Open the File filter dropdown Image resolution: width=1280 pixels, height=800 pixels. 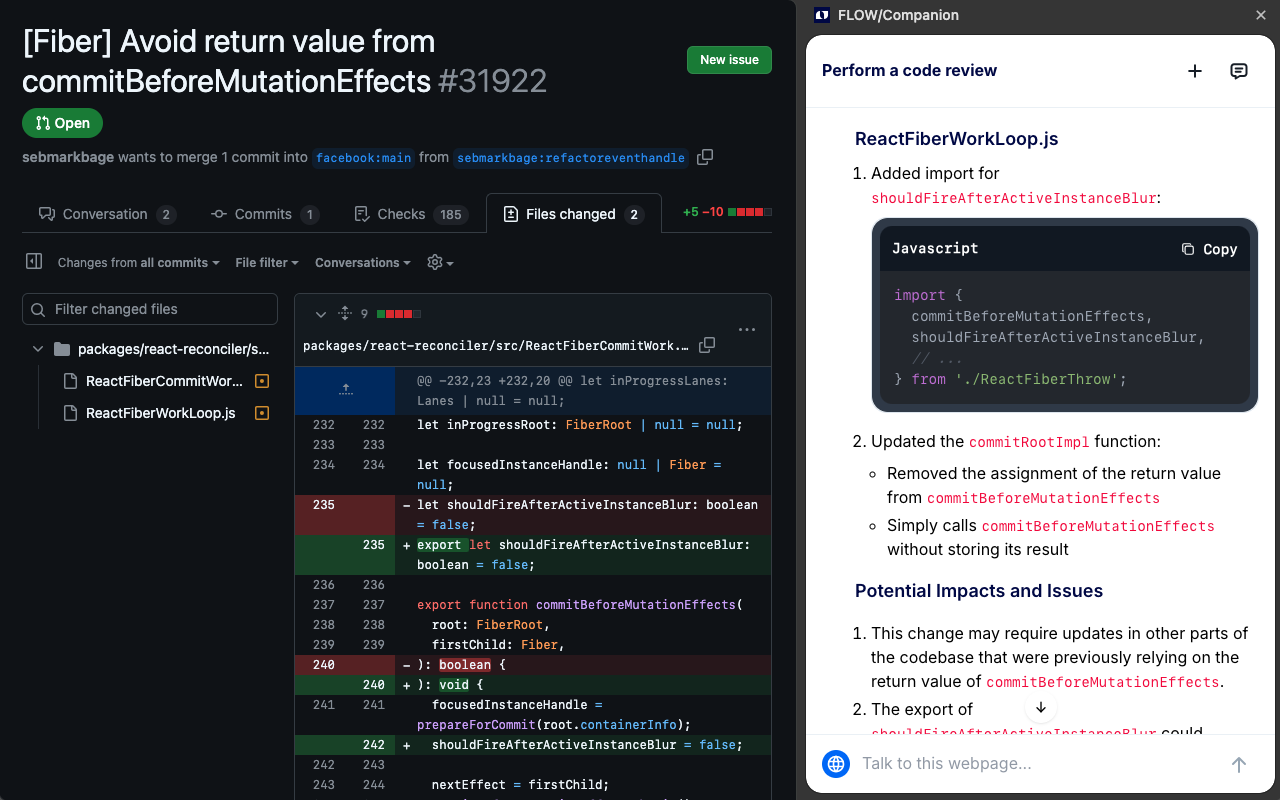[267, 263]
